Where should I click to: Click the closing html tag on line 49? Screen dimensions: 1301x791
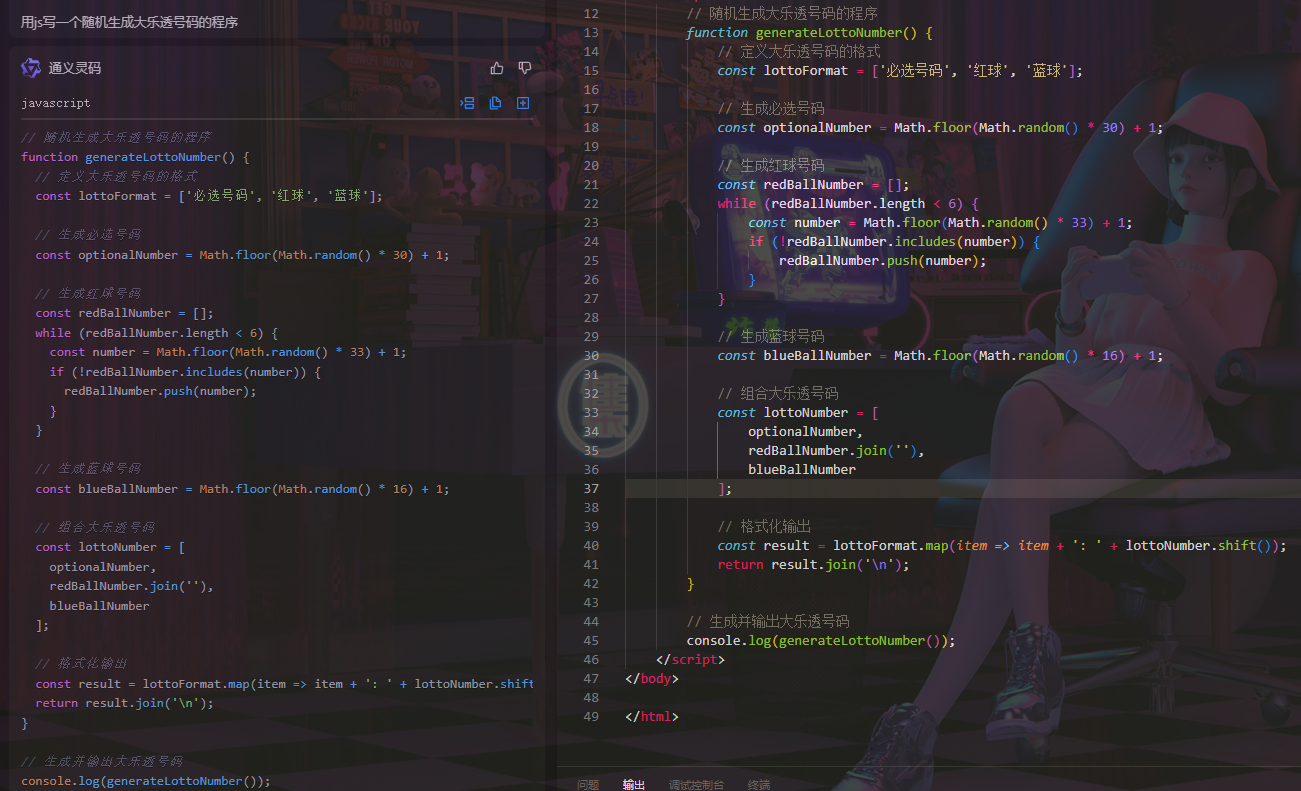tap(652, 716)
